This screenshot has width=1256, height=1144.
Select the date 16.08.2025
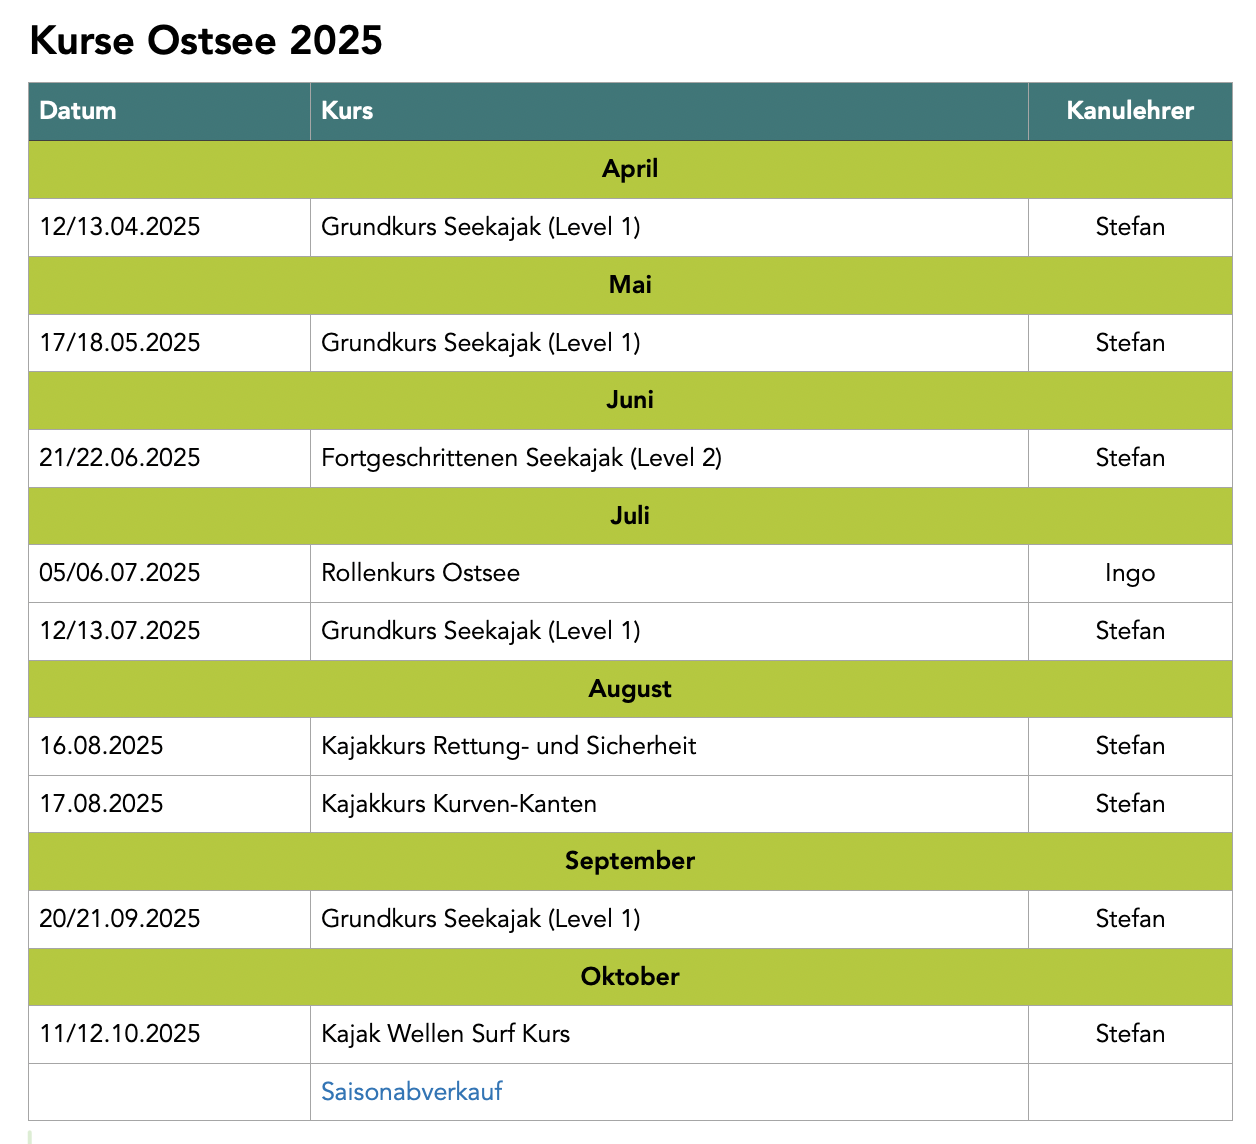[101, 746]
